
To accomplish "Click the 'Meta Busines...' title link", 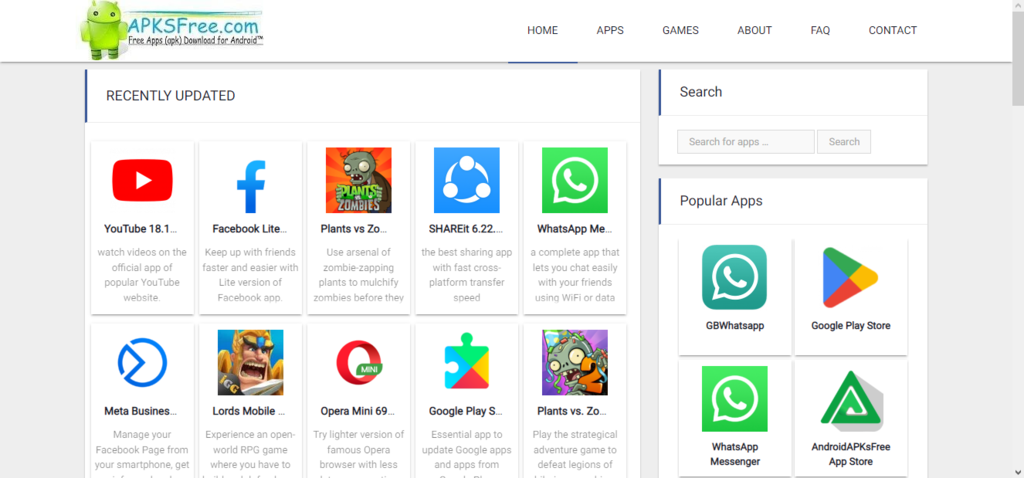I will click(140, 411).
